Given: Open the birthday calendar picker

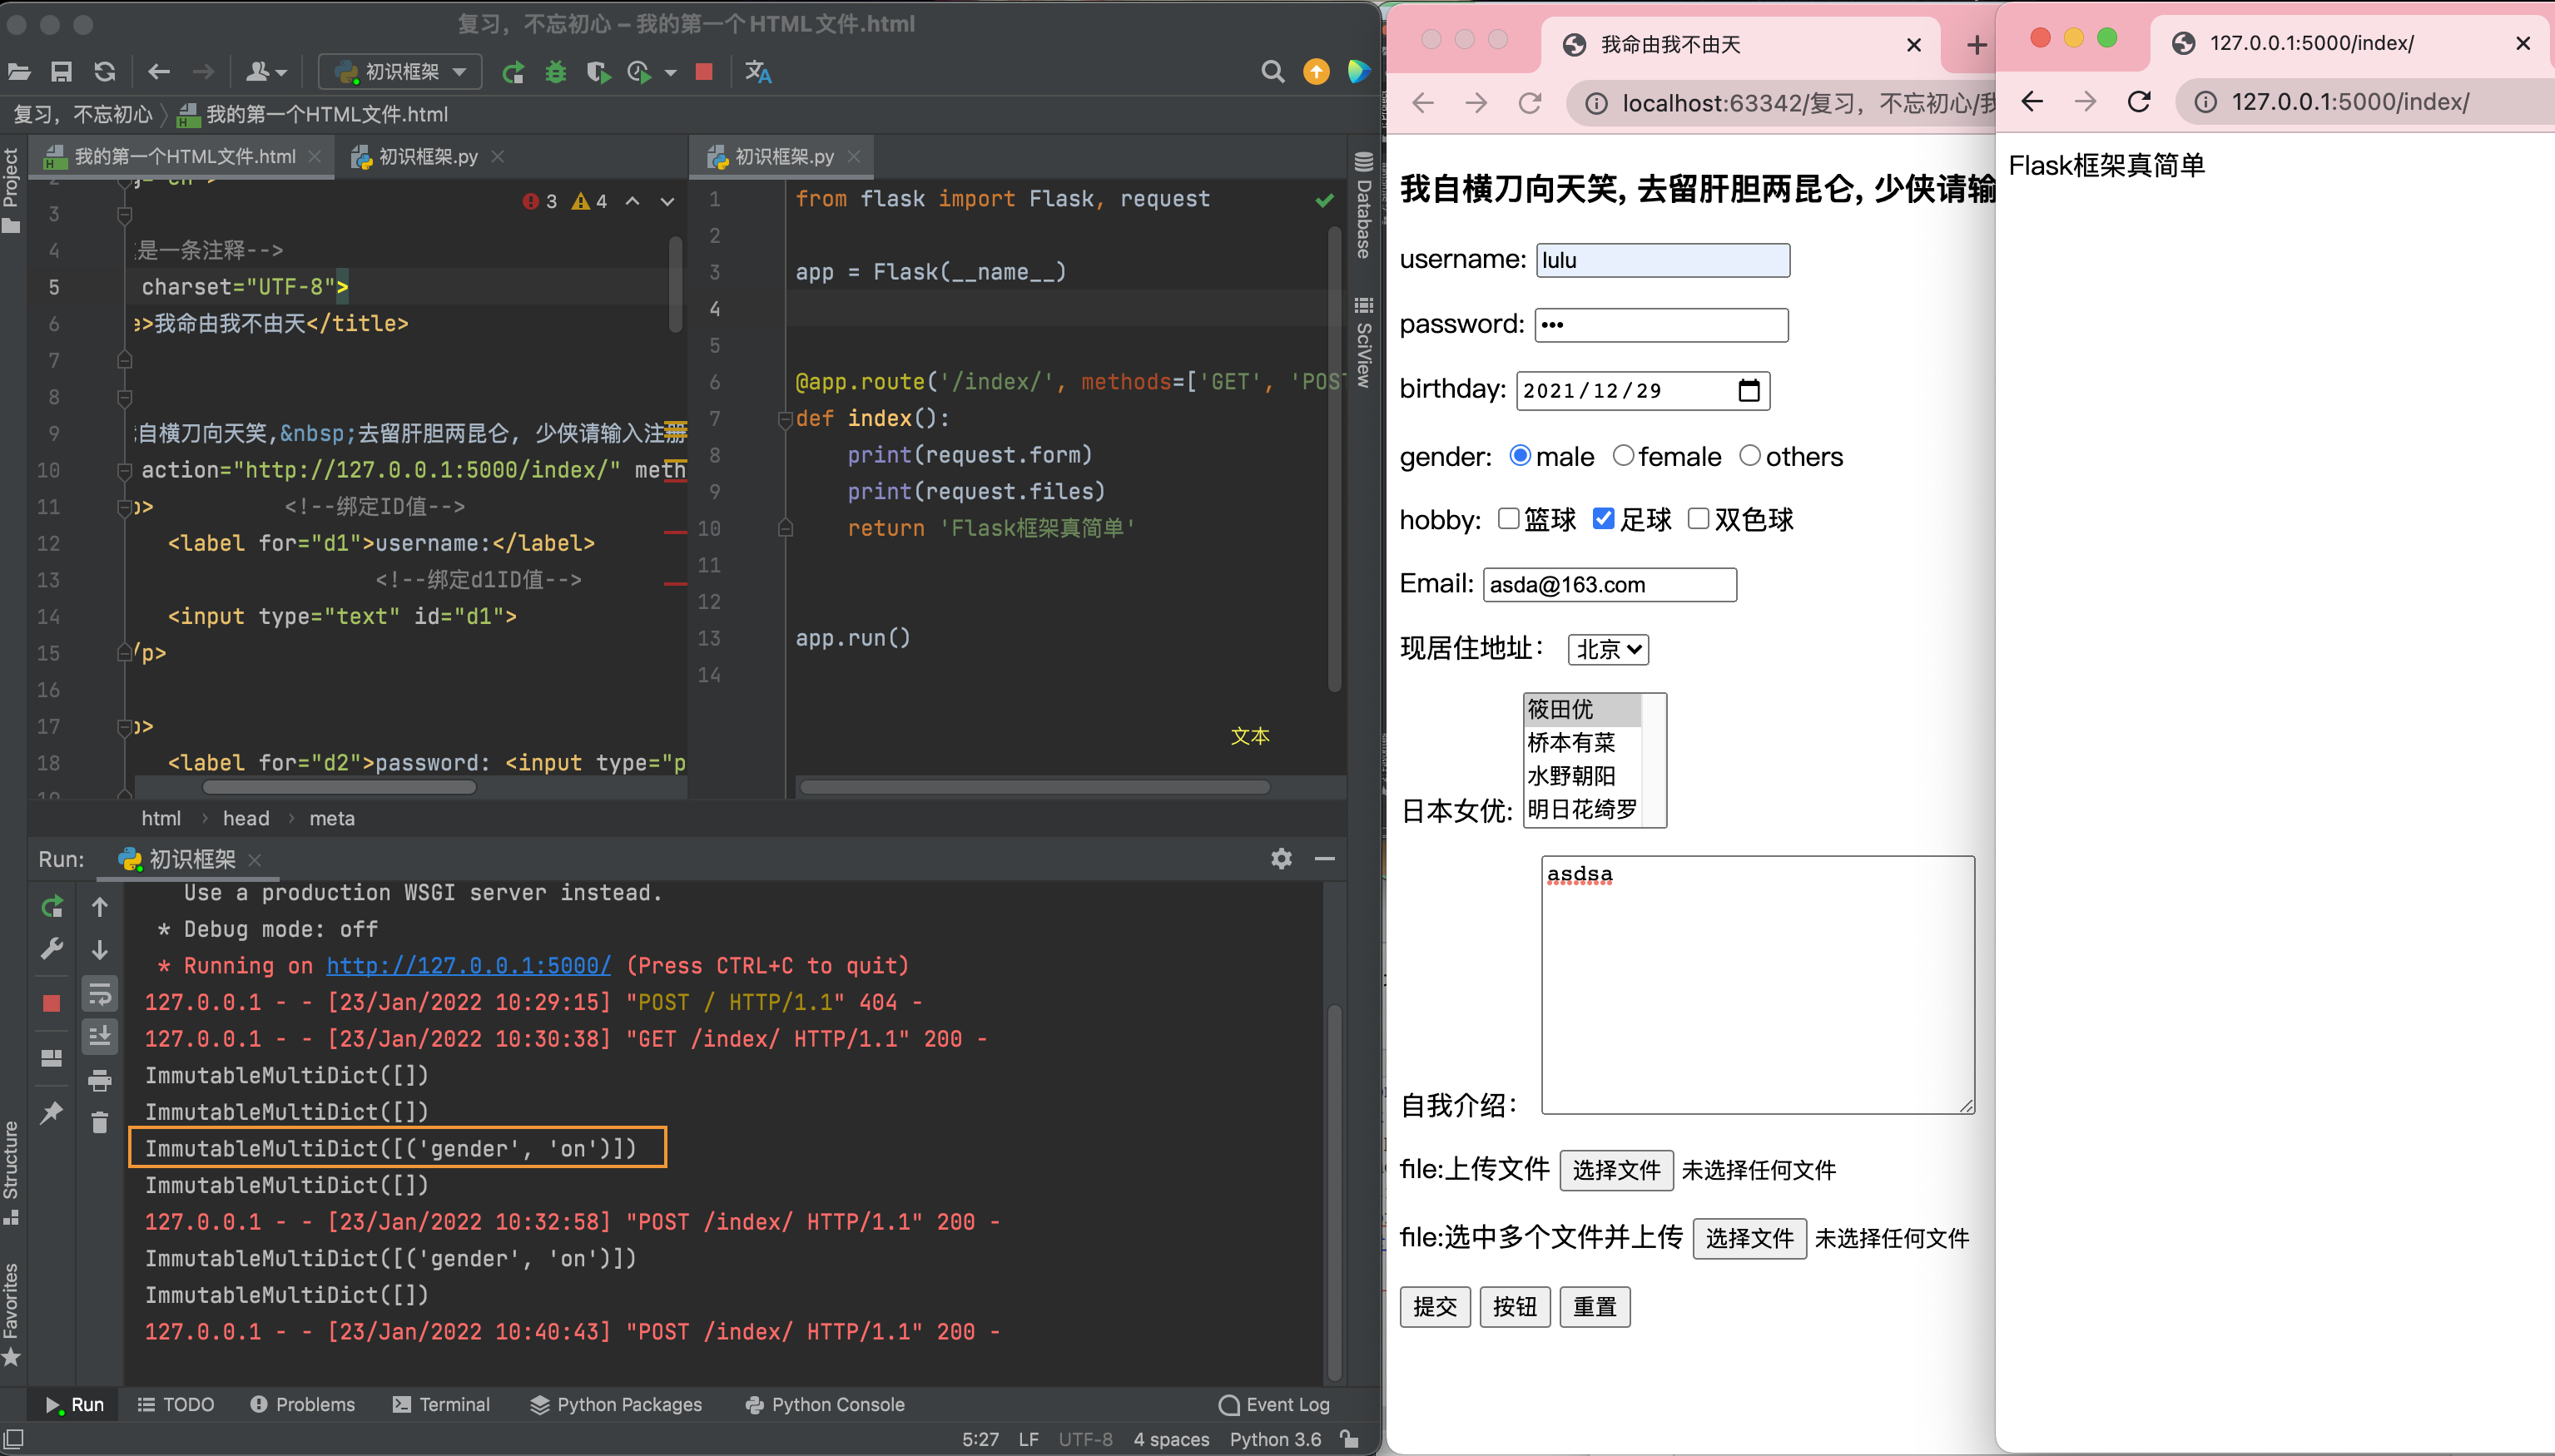Looking at the screenshot, I should click(x=1749, y=391).
